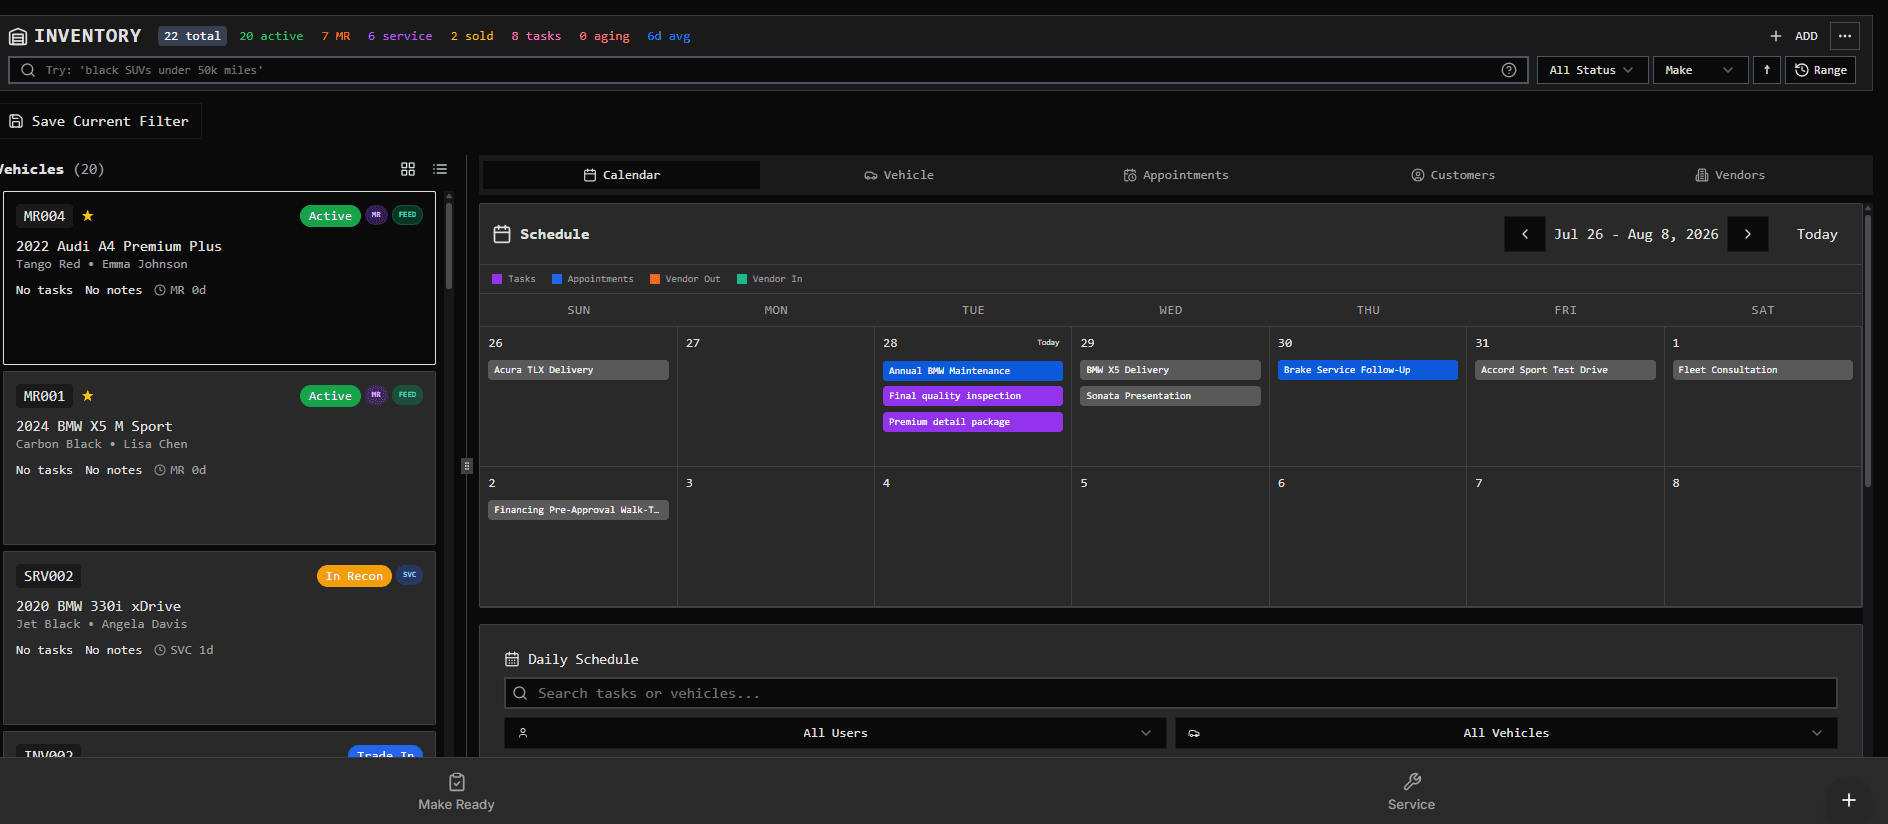The height and width of the screenshot is (824, 1888).
Task: Open Accord Sport Test Drive event
Action: click(x=1565, y=370)
